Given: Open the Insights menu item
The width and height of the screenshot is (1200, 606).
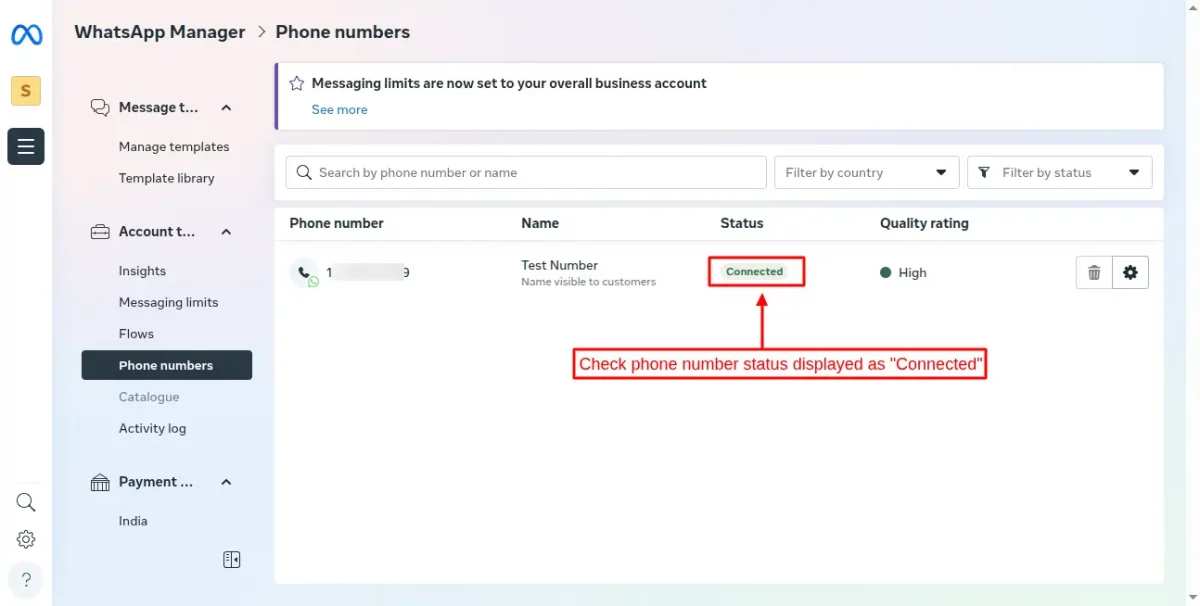Looking at the screenshot, I should [x=142, y=271].
